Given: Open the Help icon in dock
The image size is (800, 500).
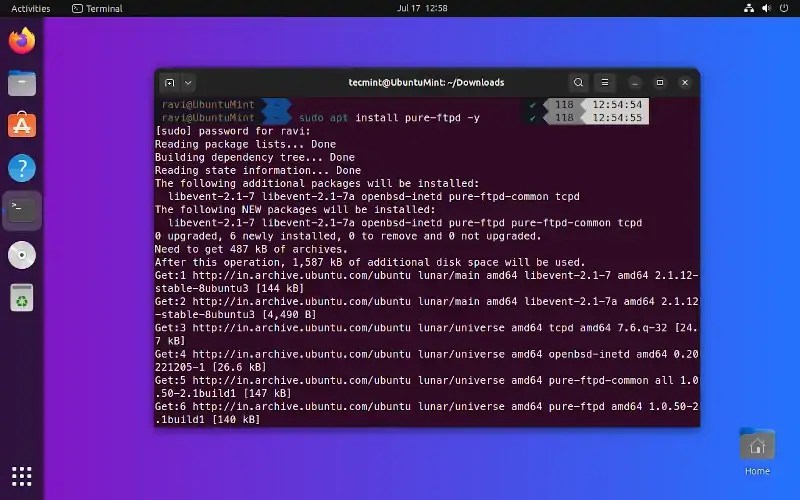Looking at the screenshot, I should coord(22,168).
